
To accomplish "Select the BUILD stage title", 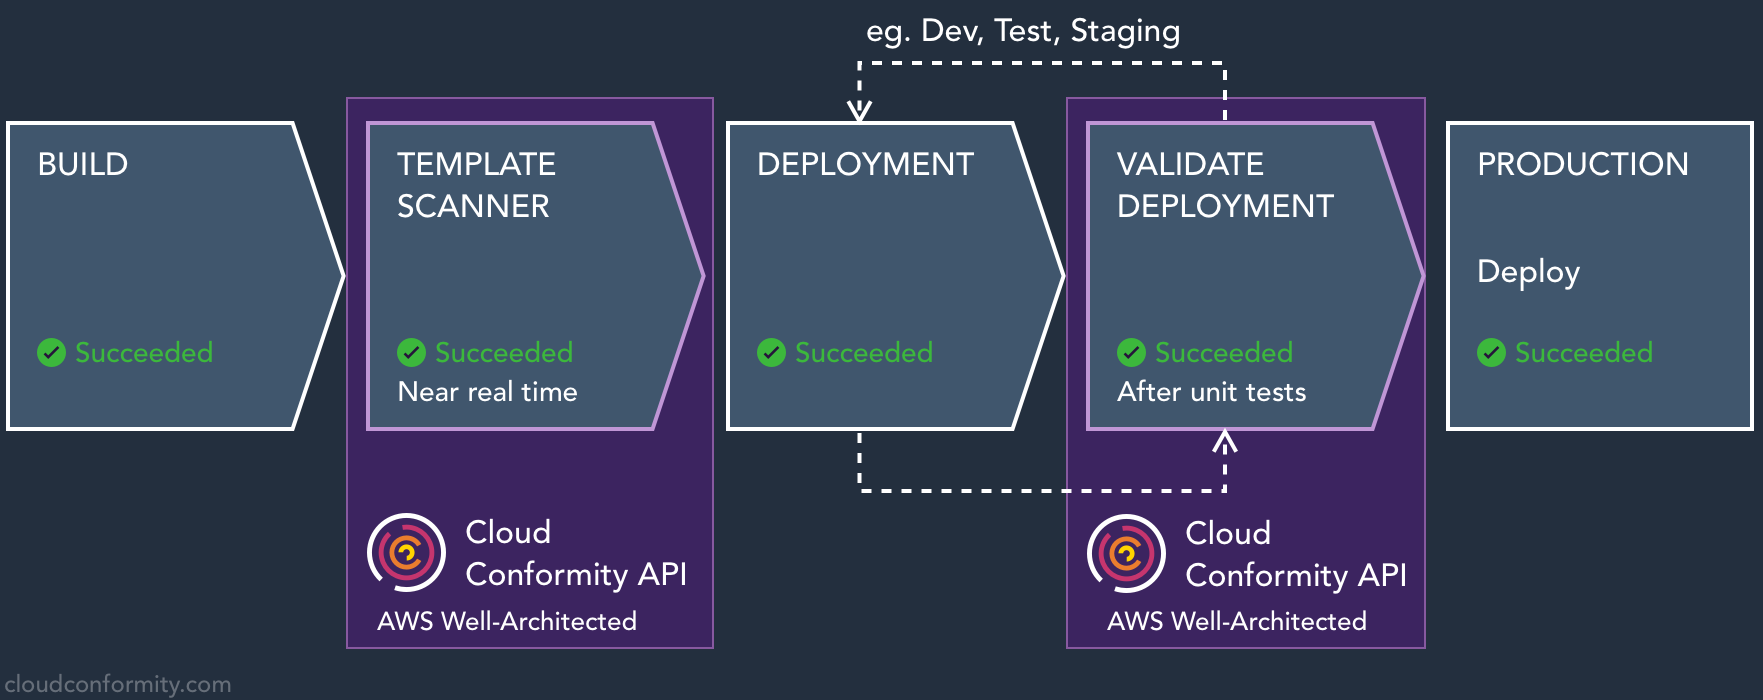I will tap(83, 164).
